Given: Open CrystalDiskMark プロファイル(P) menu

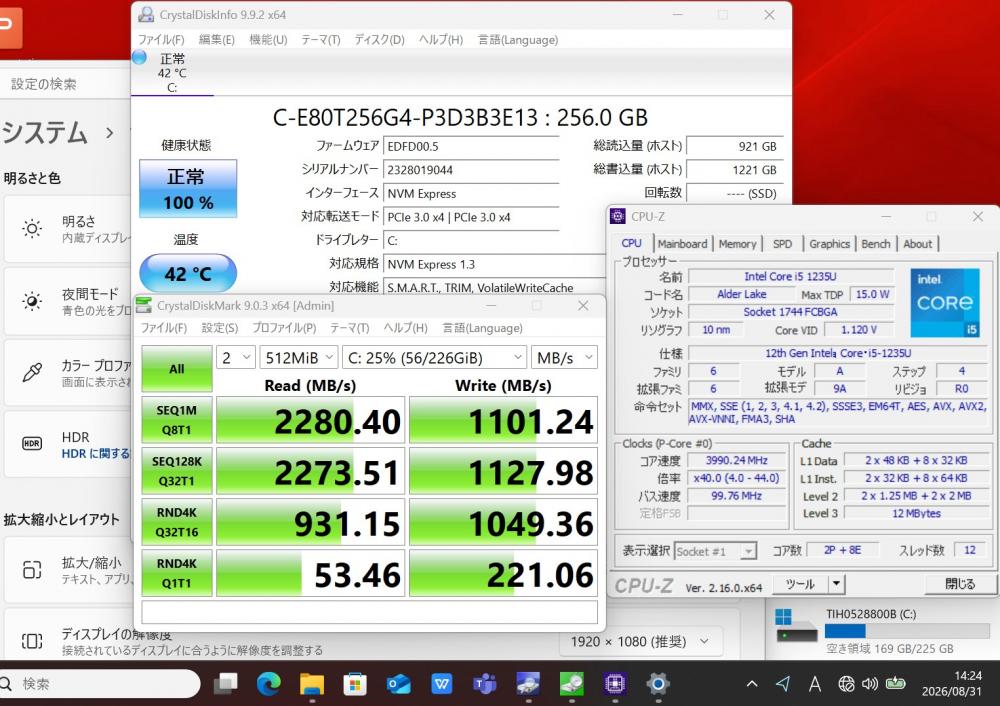Looking at the screenshot, I should (x=284, y=328).
